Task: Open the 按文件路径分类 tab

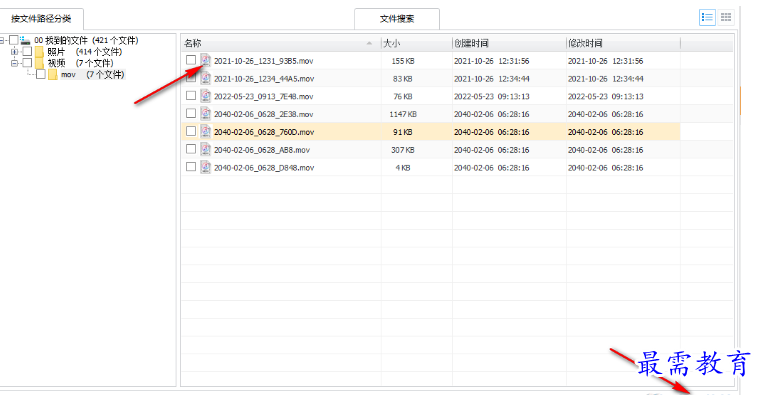Action: click(41, 19)
